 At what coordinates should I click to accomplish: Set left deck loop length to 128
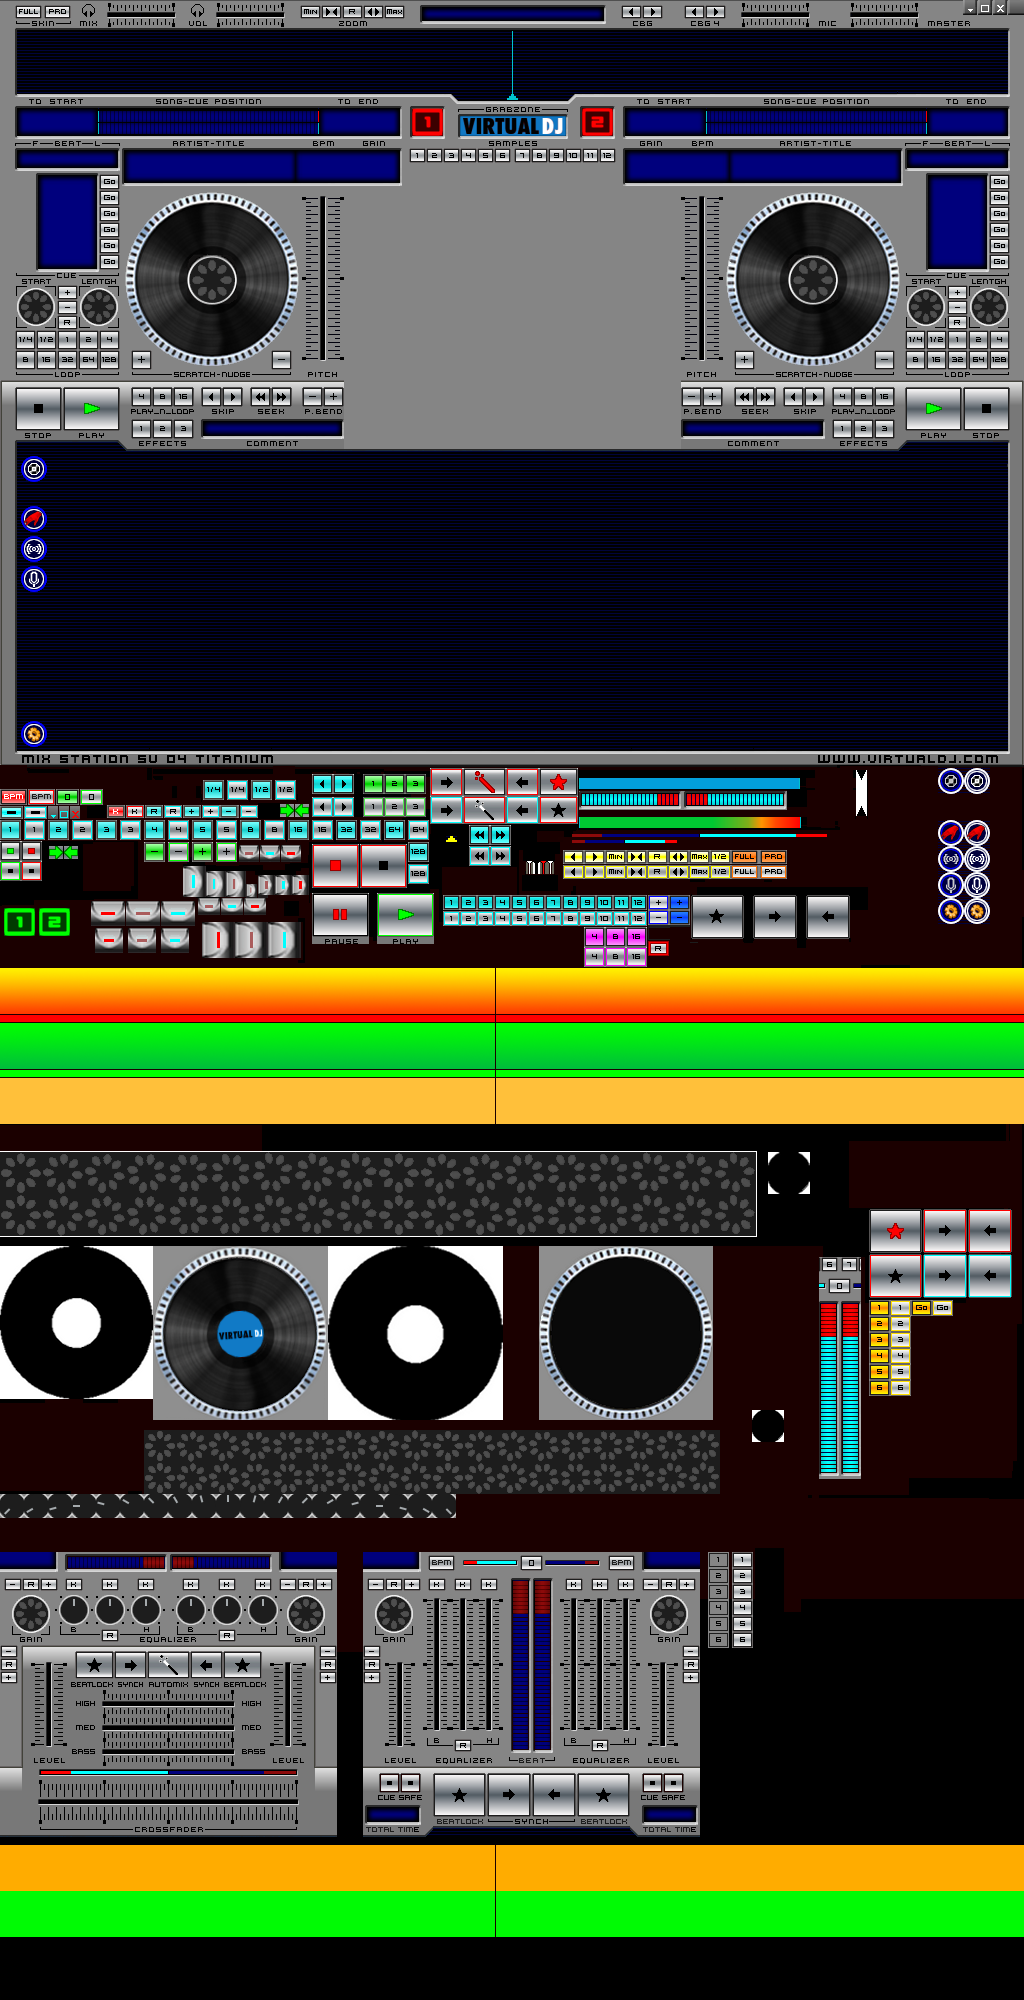point(109,359)
